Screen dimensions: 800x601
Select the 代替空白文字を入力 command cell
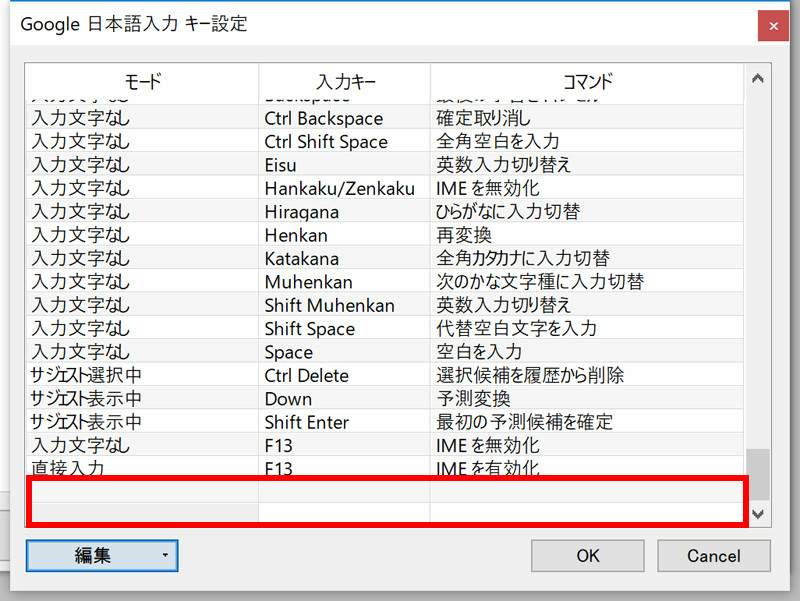[x=587, y=329]
